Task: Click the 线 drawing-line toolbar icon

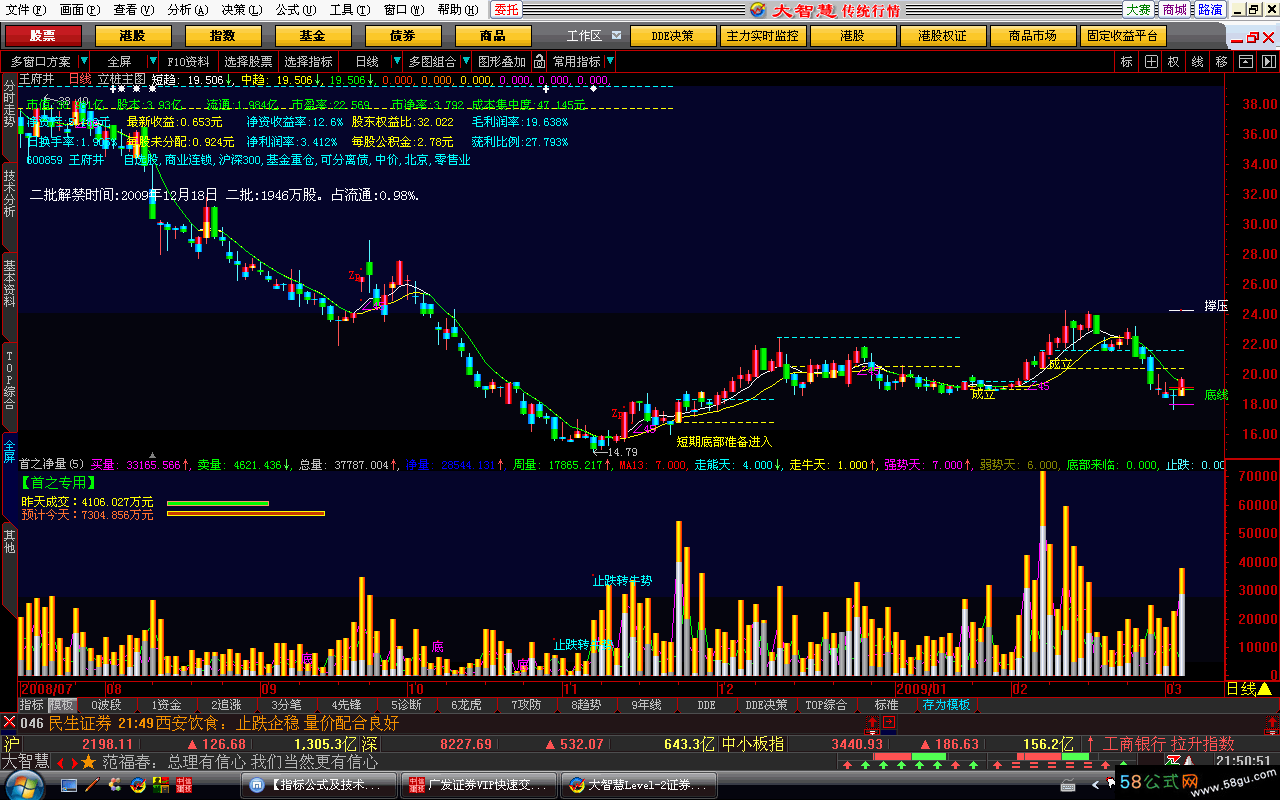Action: (x=1198, y=61)
